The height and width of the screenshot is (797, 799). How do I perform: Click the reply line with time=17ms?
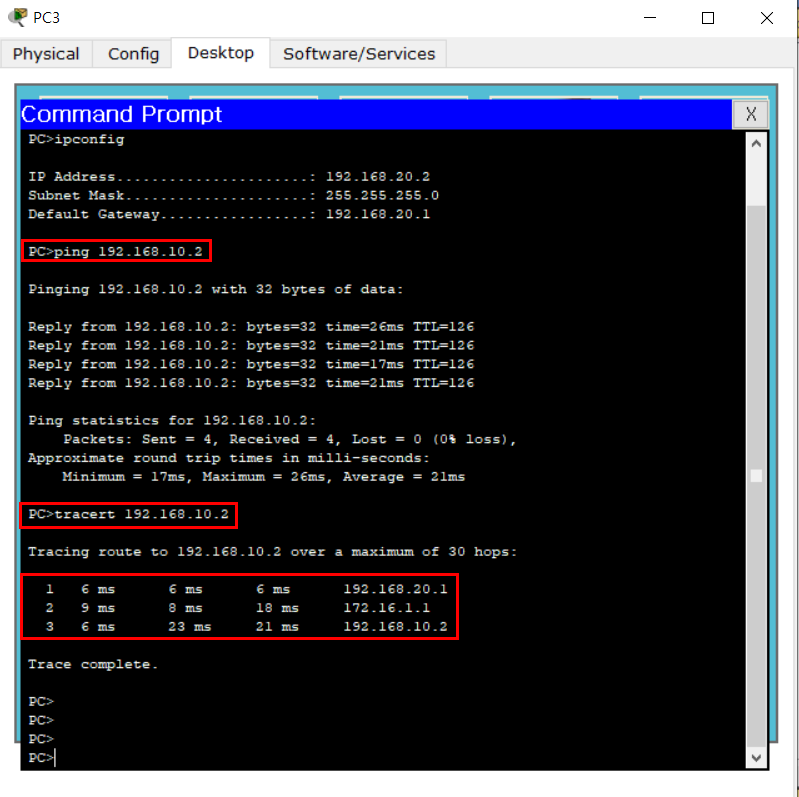(251, 364)
